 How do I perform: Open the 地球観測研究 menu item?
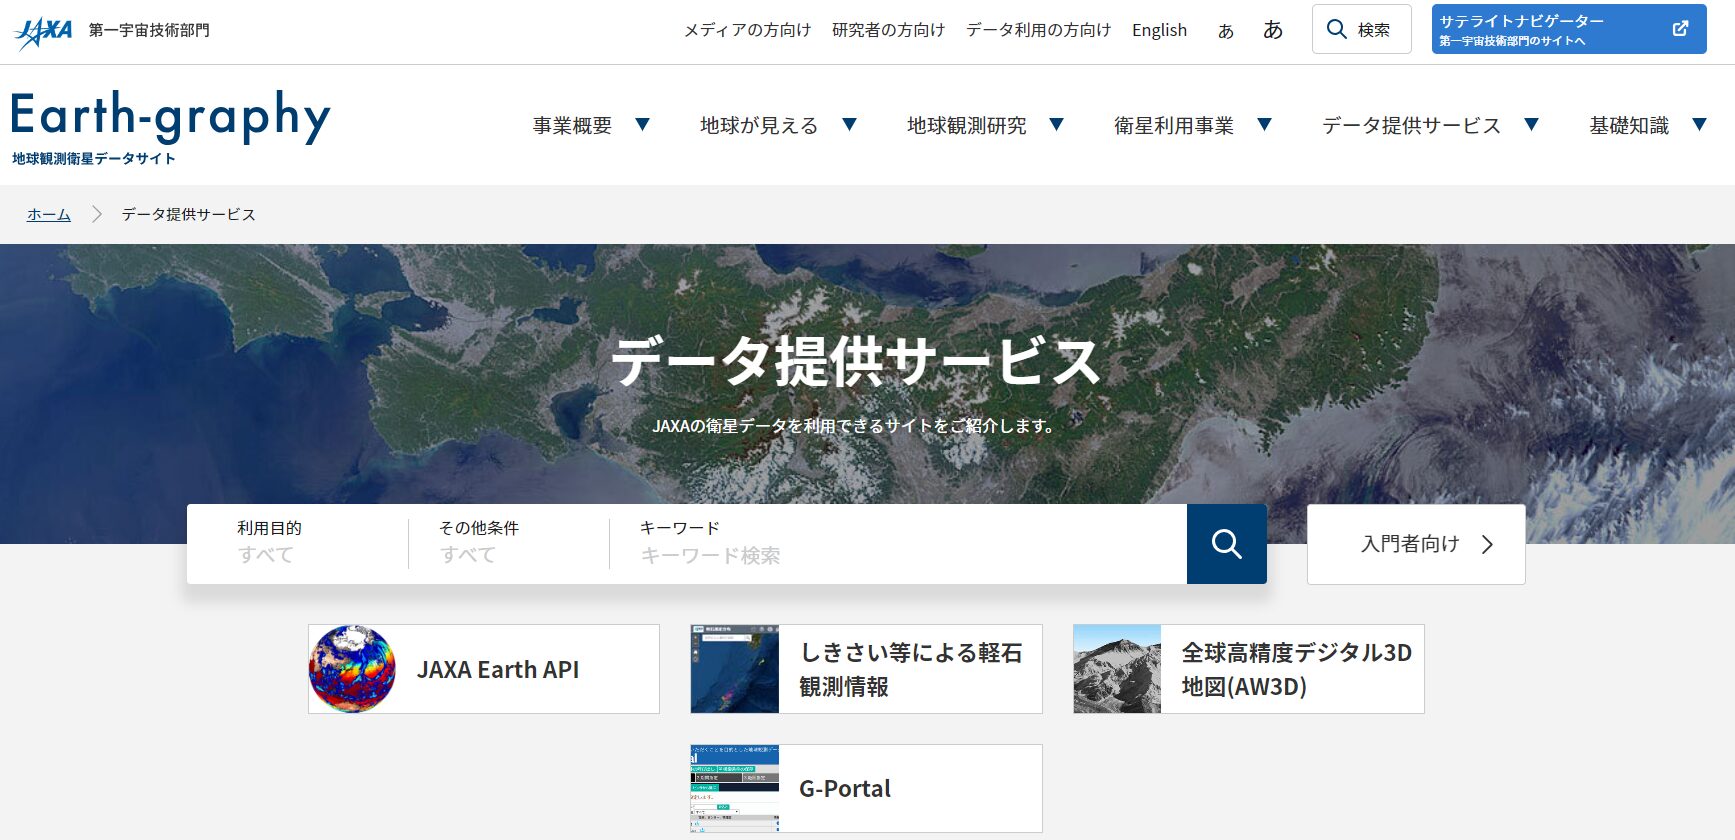(x=966, y=125)
